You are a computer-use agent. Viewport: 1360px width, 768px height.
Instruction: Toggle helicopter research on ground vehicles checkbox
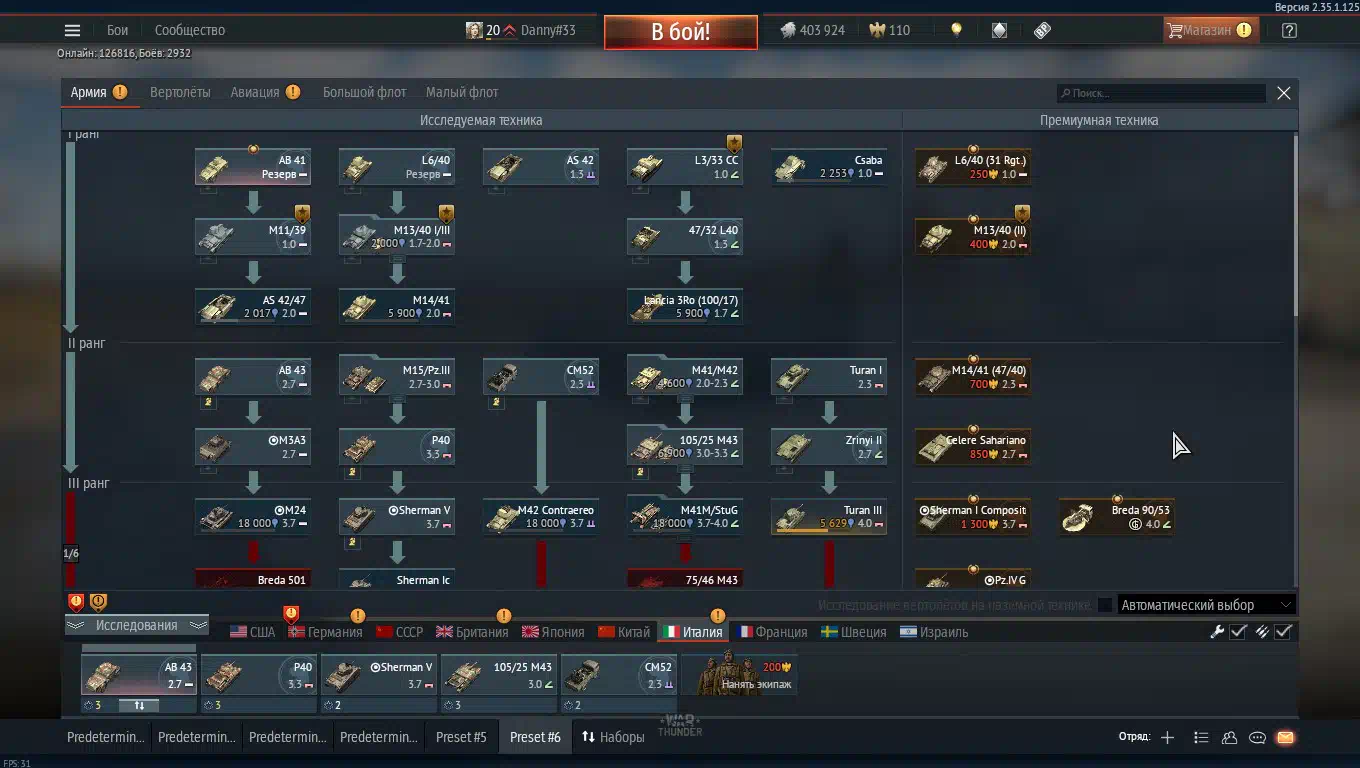click(x=1104, y=605)
